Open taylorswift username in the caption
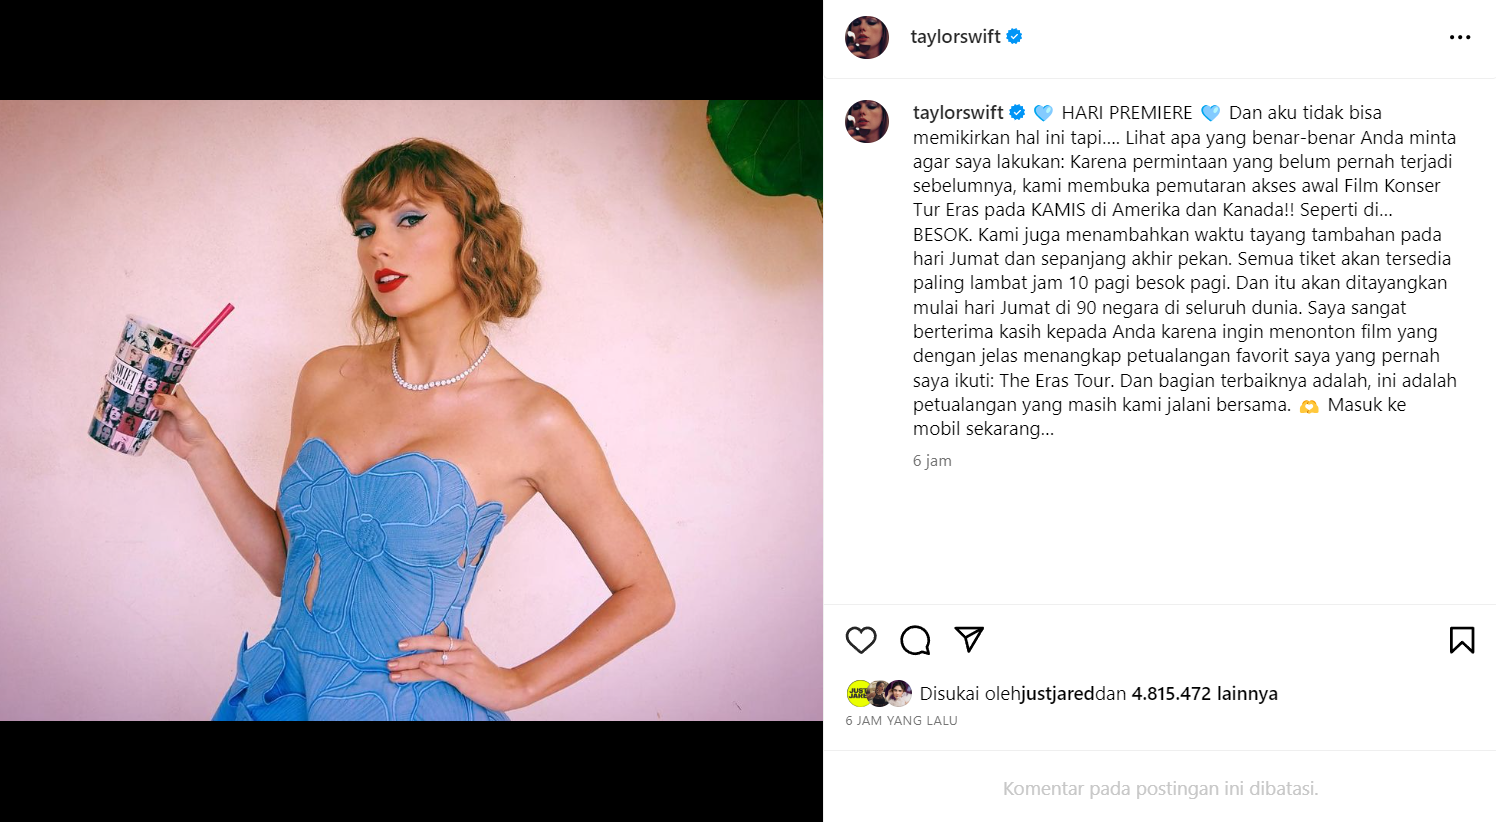Screen dimensions: 1496x822 tap(958, 113)
